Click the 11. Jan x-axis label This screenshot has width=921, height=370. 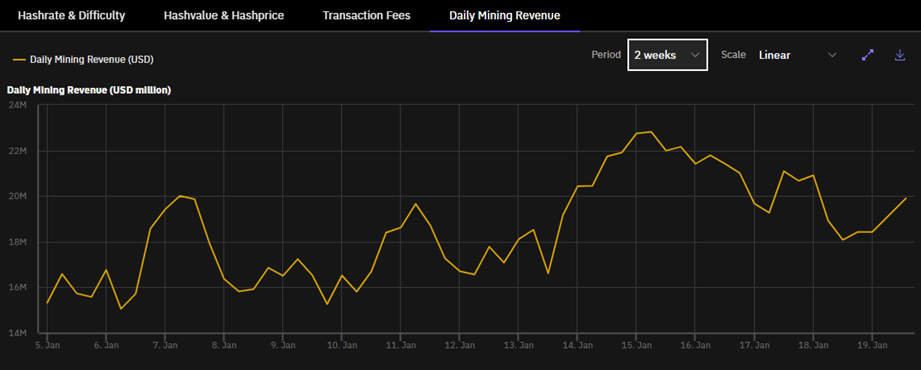401,345
